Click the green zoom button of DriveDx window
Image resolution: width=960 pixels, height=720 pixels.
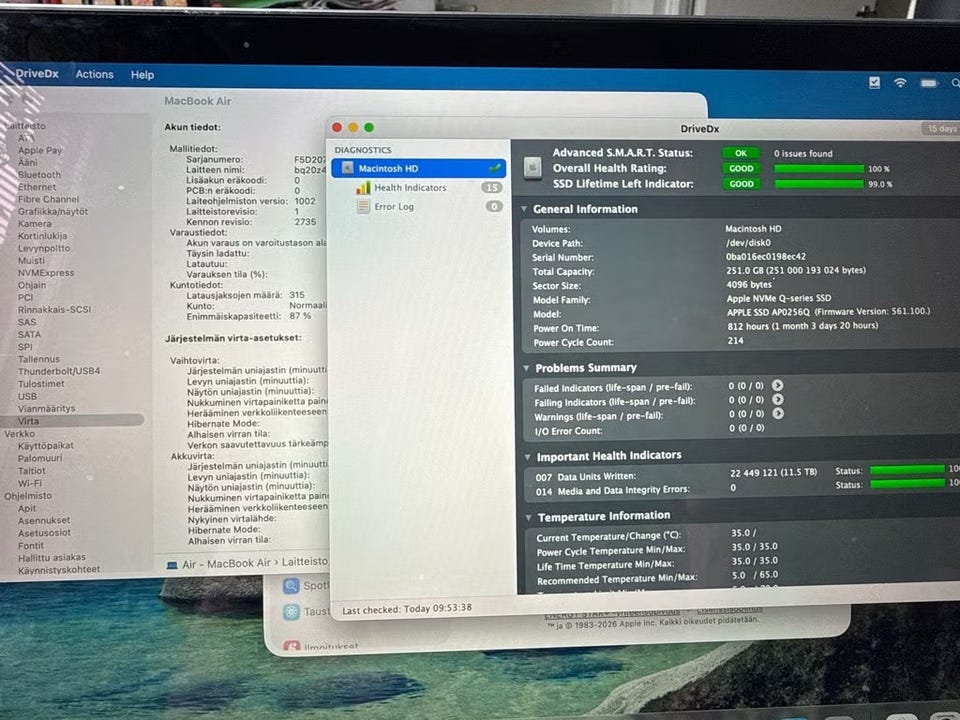pos(369,127)
